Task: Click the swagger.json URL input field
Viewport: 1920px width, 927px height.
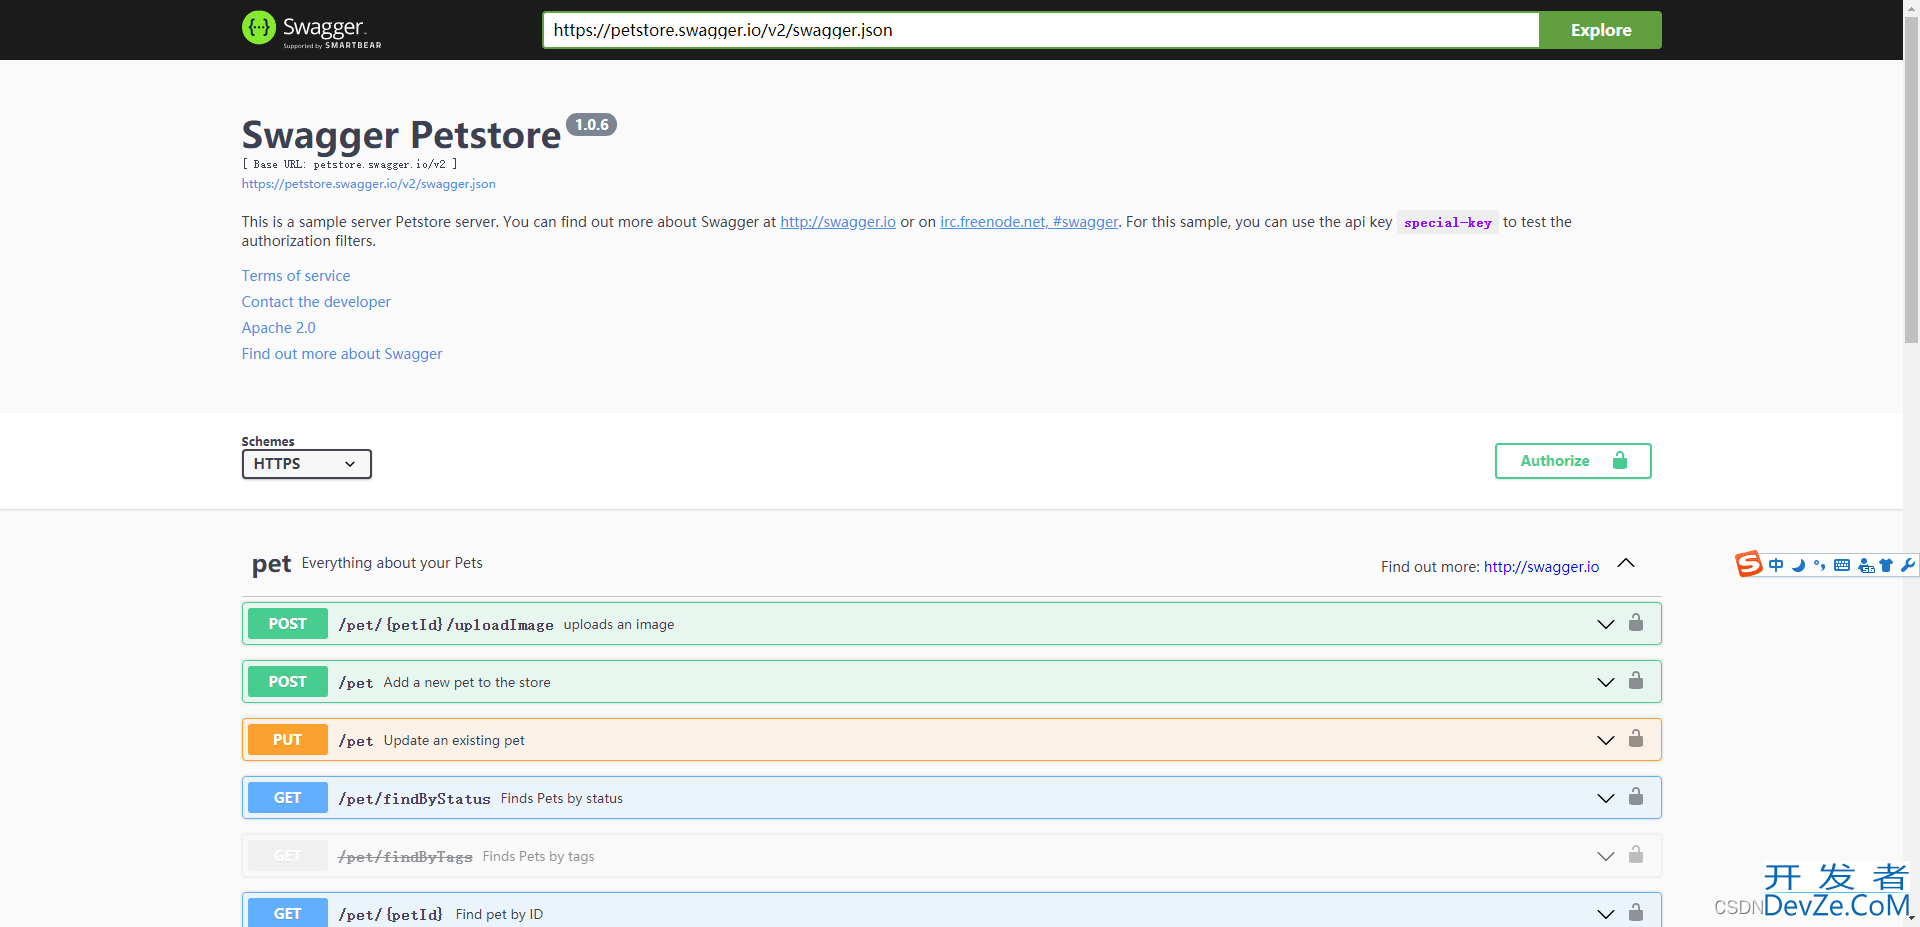Action: (1041, 30)
